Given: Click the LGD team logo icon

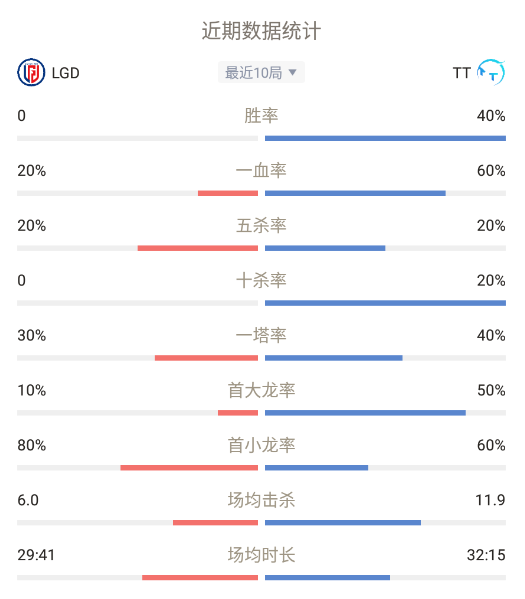Looking at the screenshot, I should click(x=31, y=72).
